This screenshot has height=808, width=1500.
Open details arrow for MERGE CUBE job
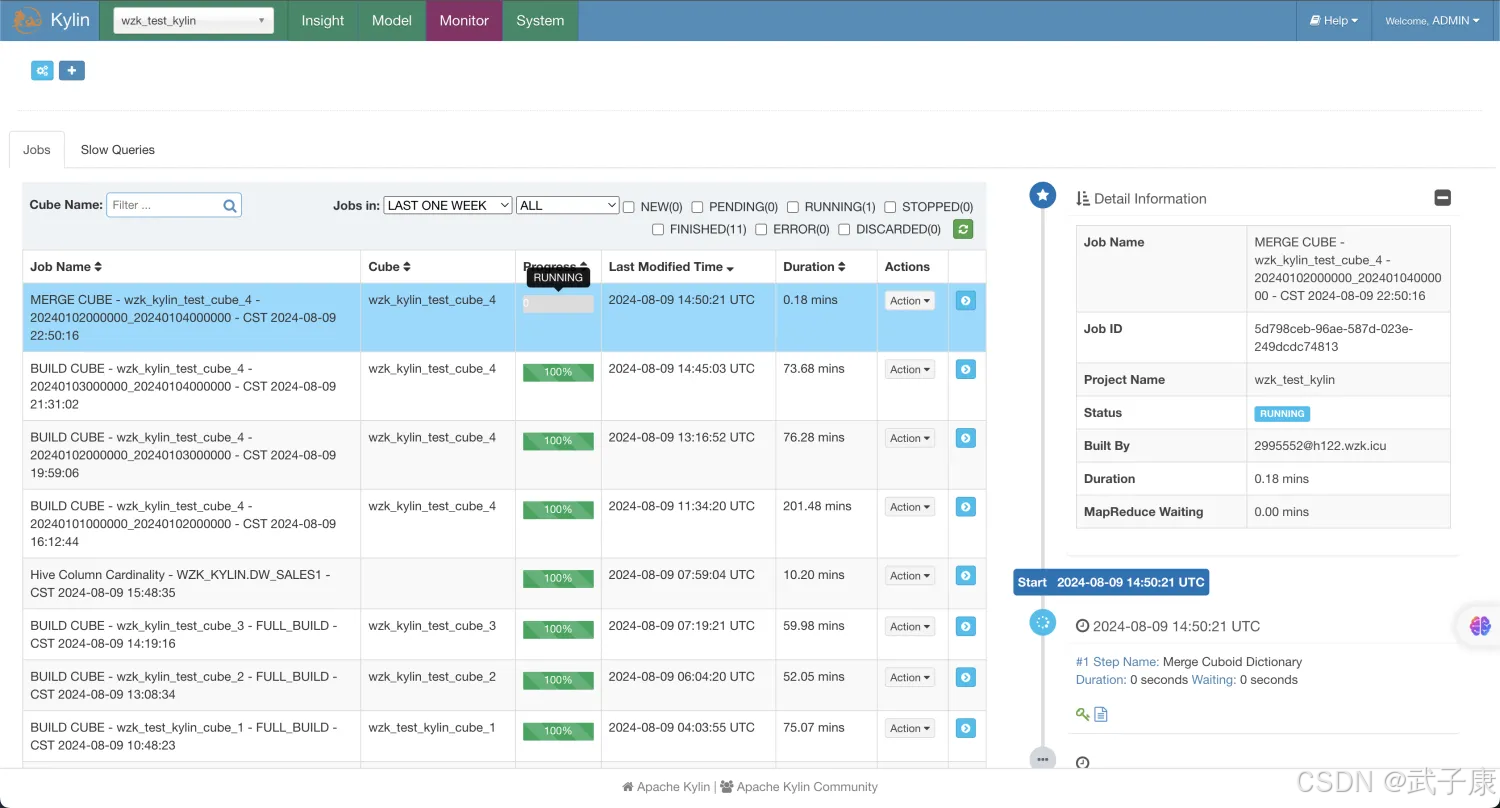coord(965,300)
